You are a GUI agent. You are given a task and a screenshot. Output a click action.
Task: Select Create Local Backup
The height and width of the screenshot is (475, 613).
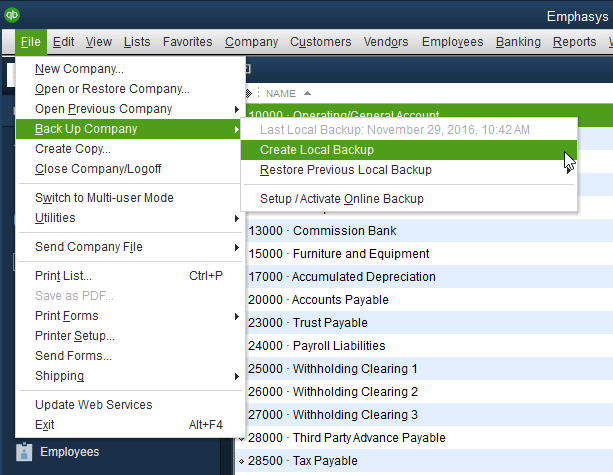click(x=409, y=150)
